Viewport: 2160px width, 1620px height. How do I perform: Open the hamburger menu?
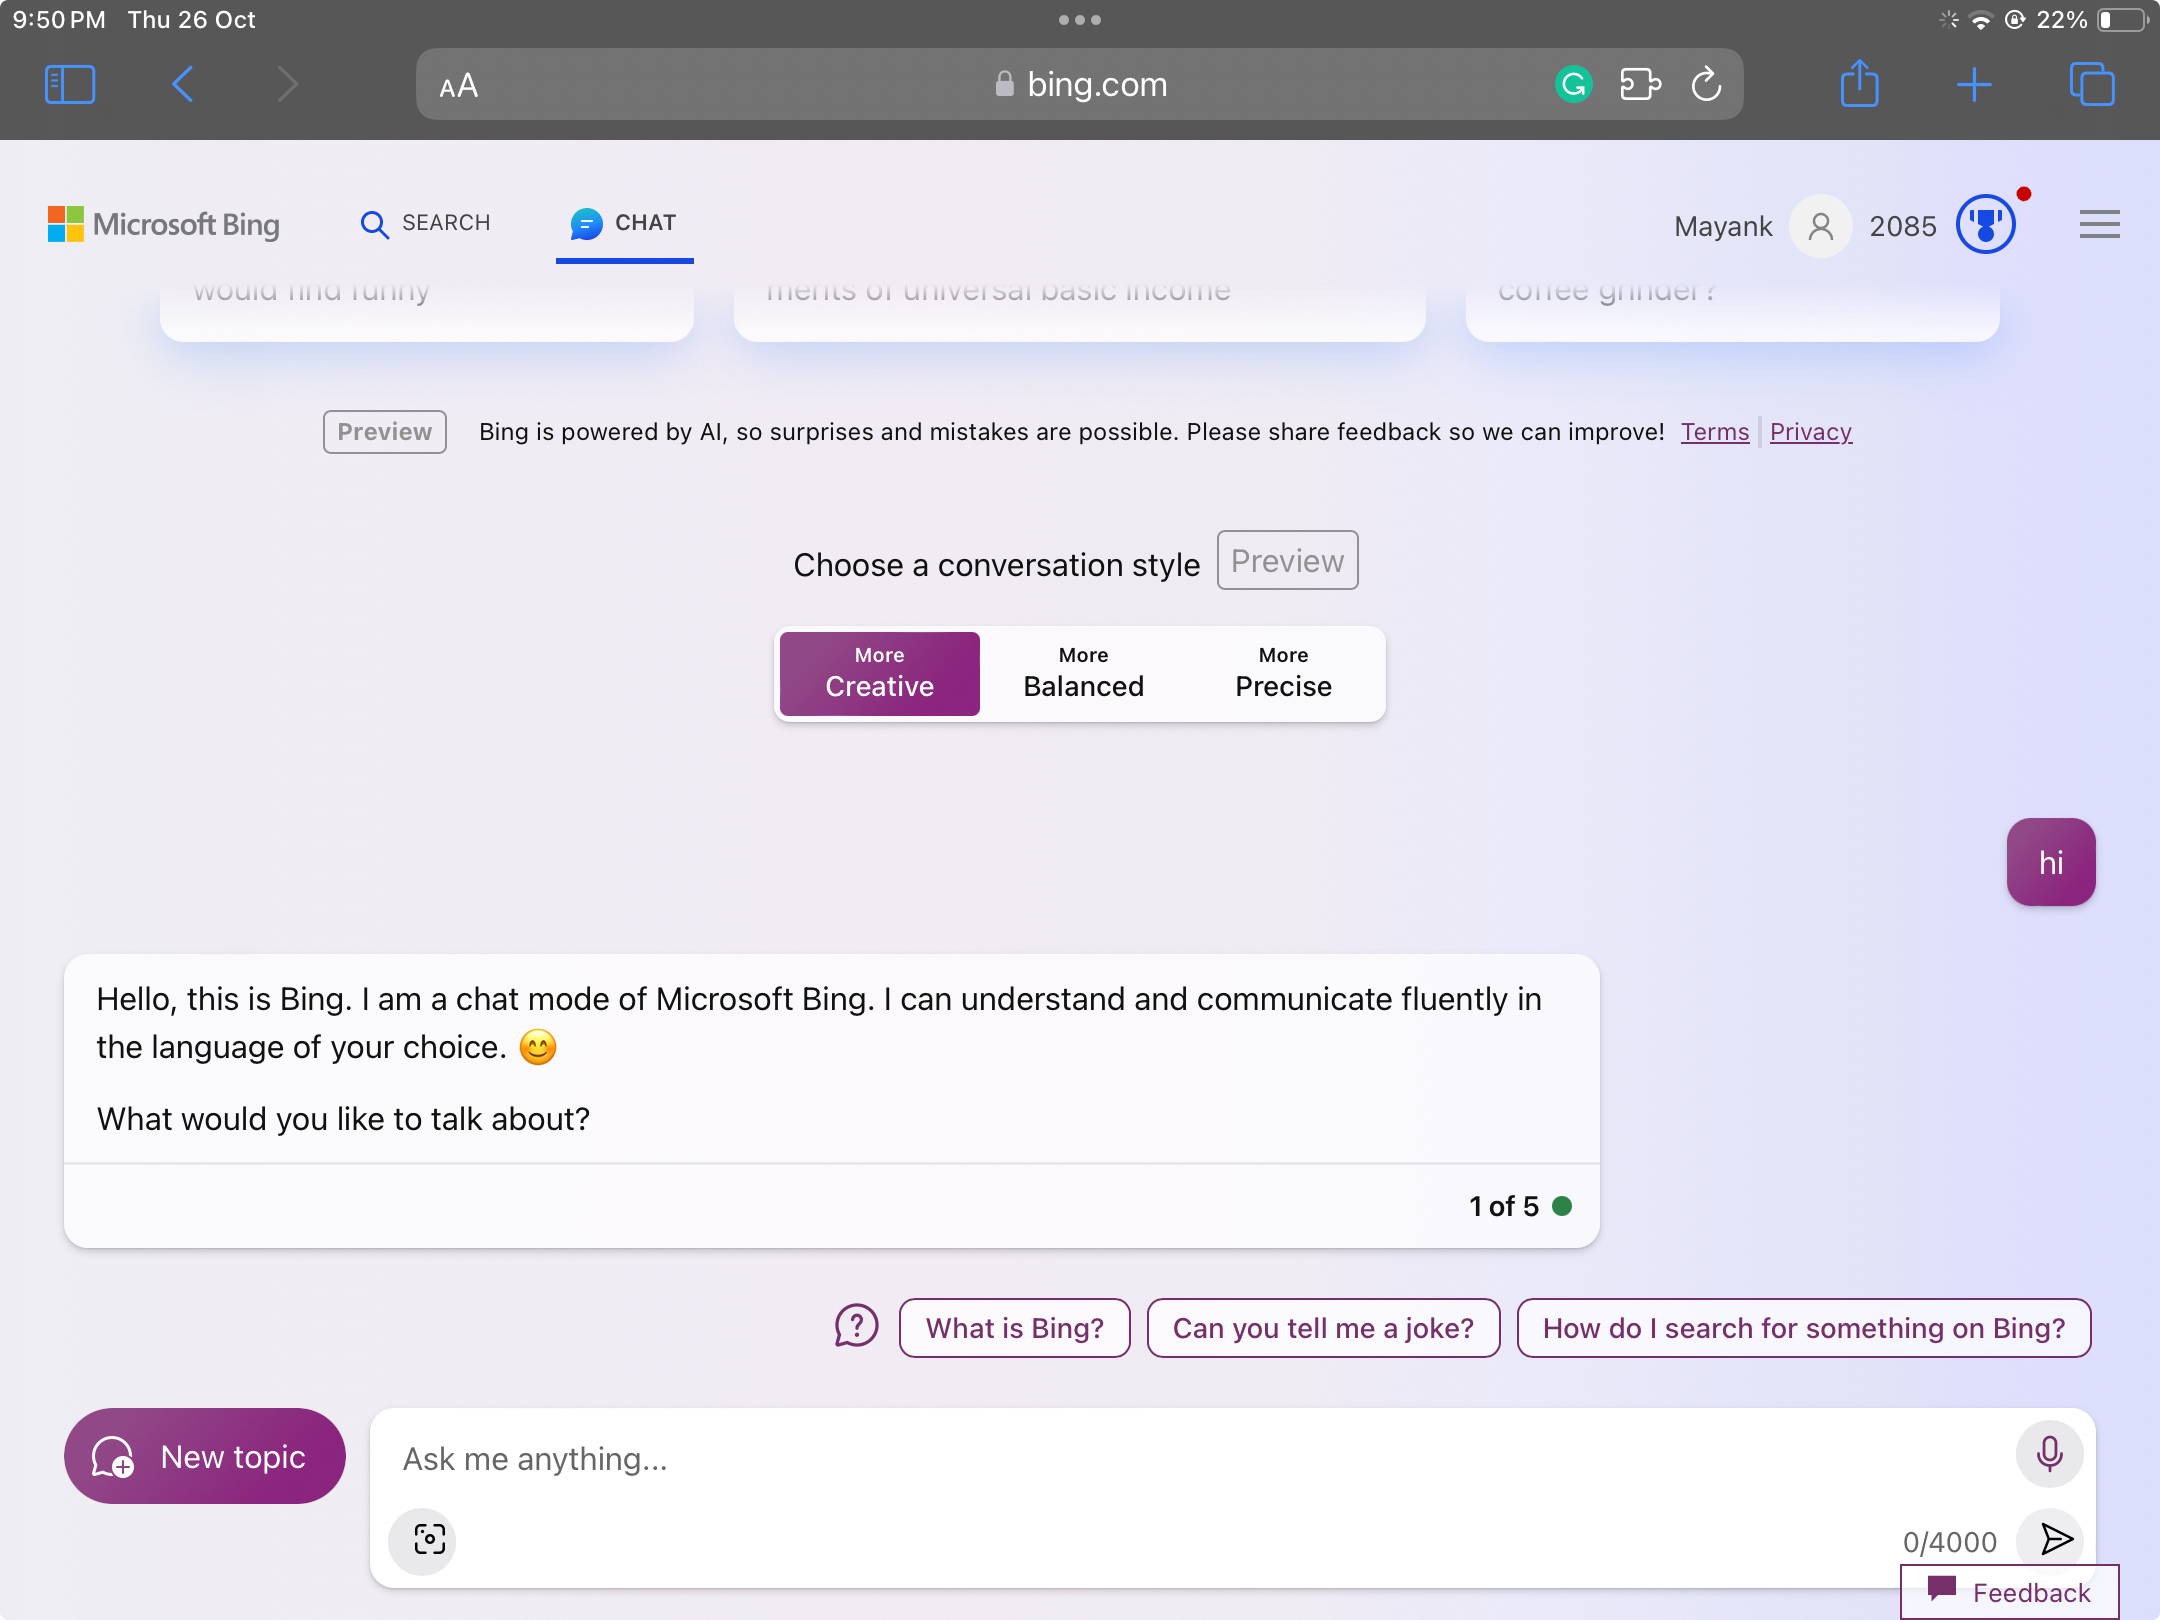pyautogui.click(x=2098, y=224)
